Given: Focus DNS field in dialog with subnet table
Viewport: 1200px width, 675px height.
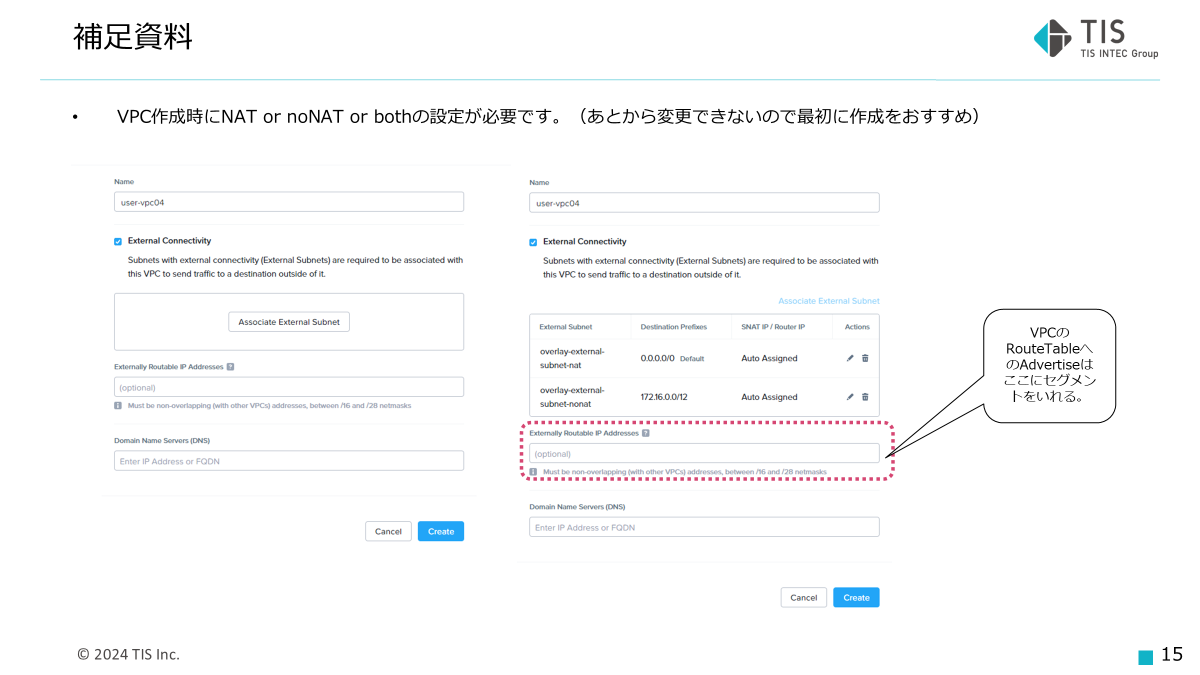Looking at the screenshot, I should point(704,527).
